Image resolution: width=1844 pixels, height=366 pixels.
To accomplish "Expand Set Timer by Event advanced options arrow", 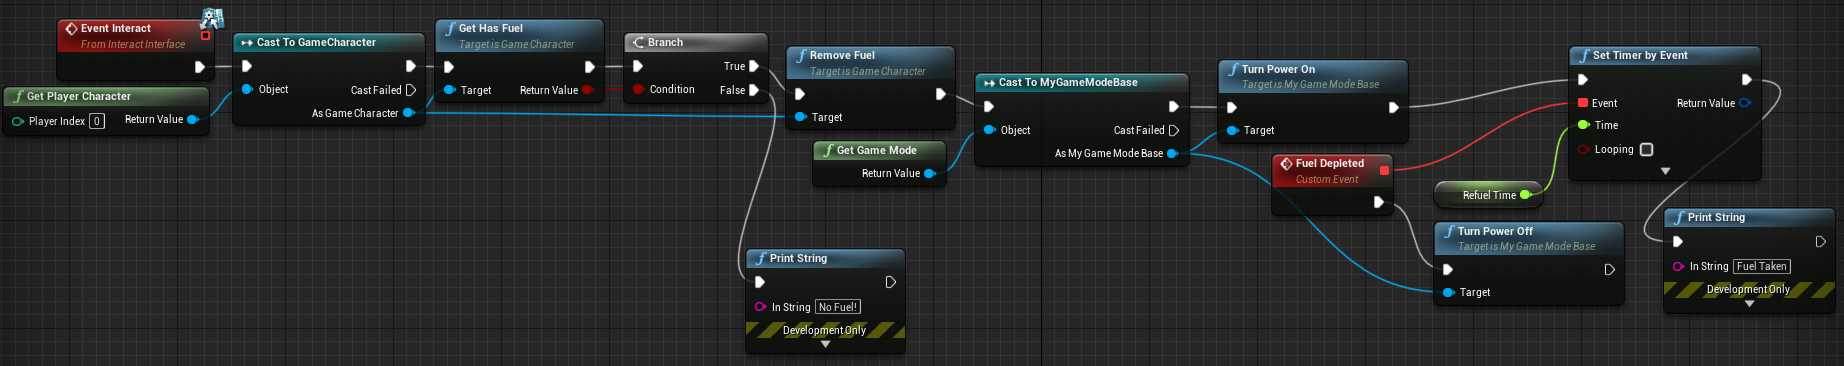I will click(1665, 171).
